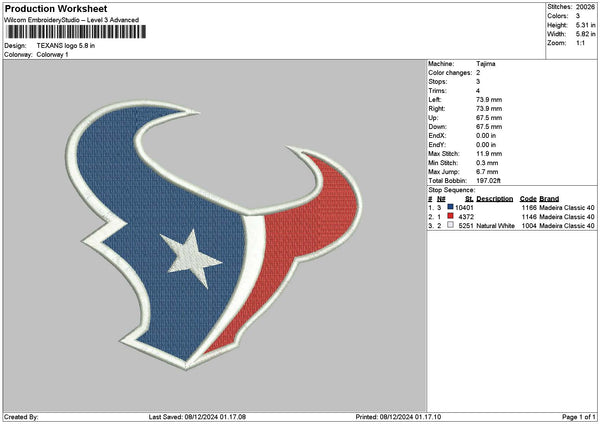Image resolution: width=600 pixels, height=424 pixels.
Task: Click the red thread color swatch
Action: (450, 216)
